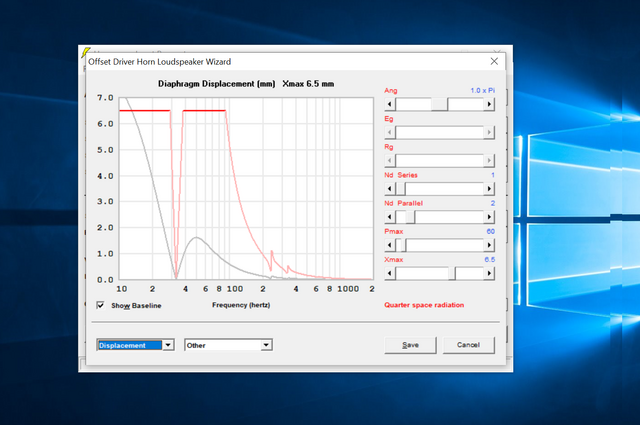Open the Displacement chart type dropdown

pyautogui.click(x=168, y=345)
